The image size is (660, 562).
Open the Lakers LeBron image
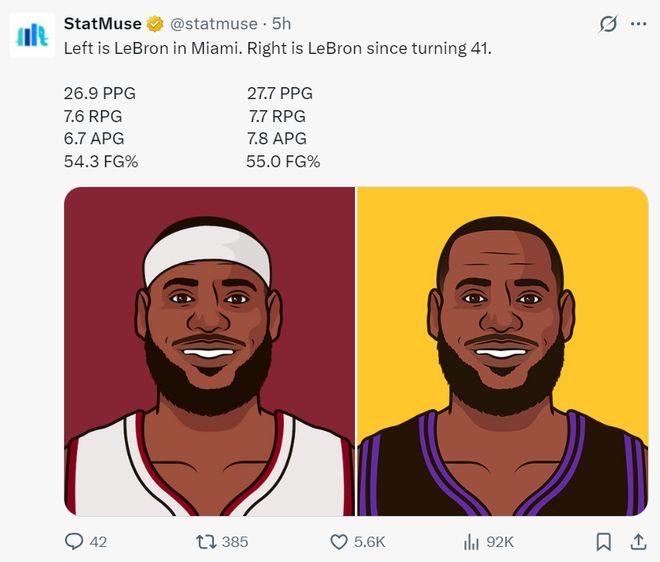click(503, 351)
